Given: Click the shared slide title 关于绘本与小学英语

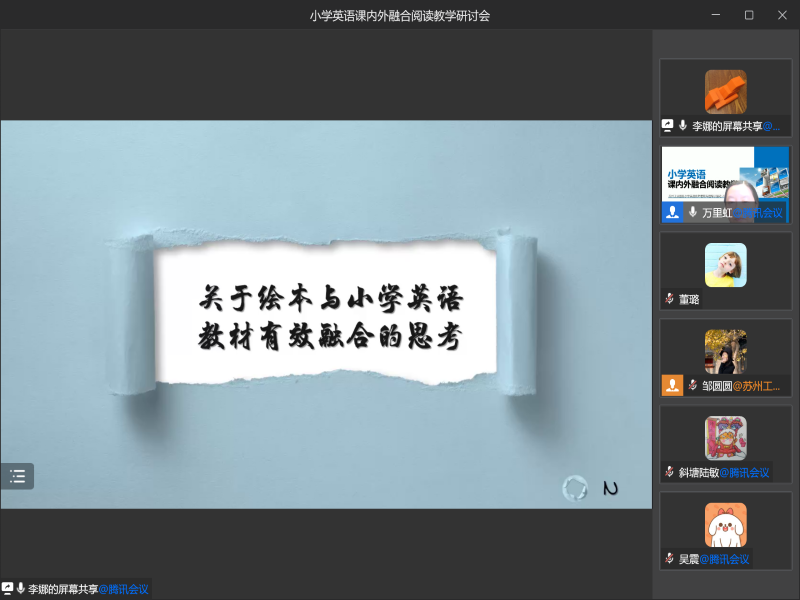Looking at the screenshot, I should pyautogui.click(x=330, y=300).
